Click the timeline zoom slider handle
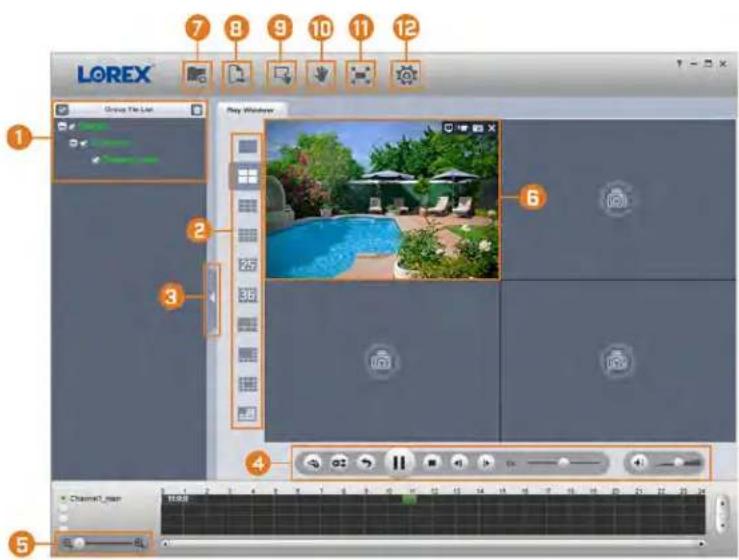Screen dimensions: 739x560 pyautogui.click(x=79, y=544)
